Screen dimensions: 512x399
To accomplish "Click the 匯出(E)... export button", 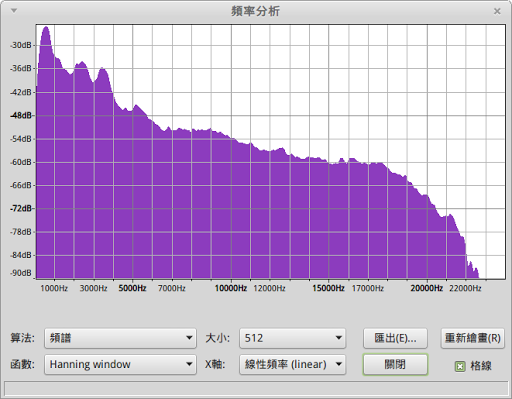I will (x=395, y=338).
